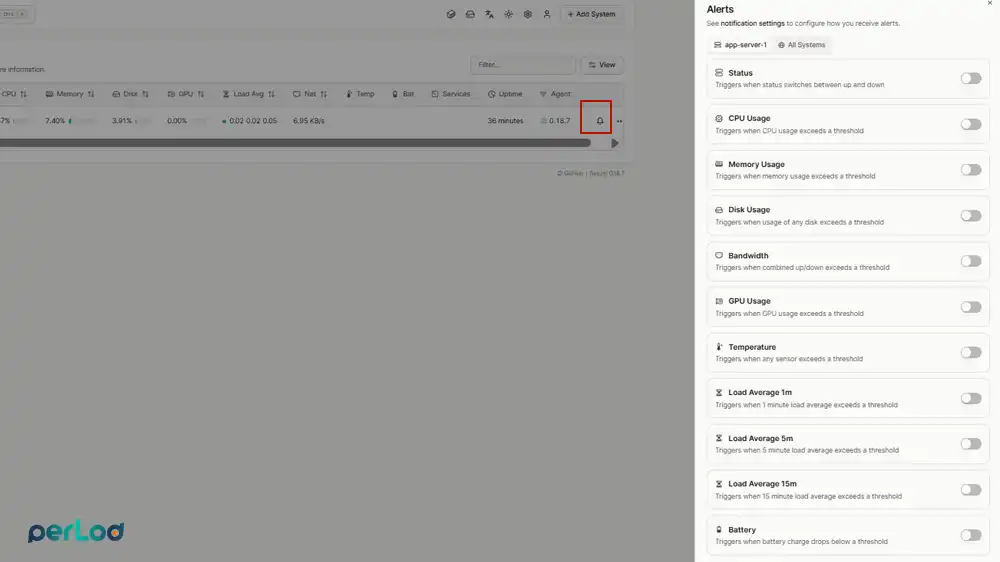
Task: Open the containers box icon in the top bar
Action: pyautogui.click(x=451, y=14)
